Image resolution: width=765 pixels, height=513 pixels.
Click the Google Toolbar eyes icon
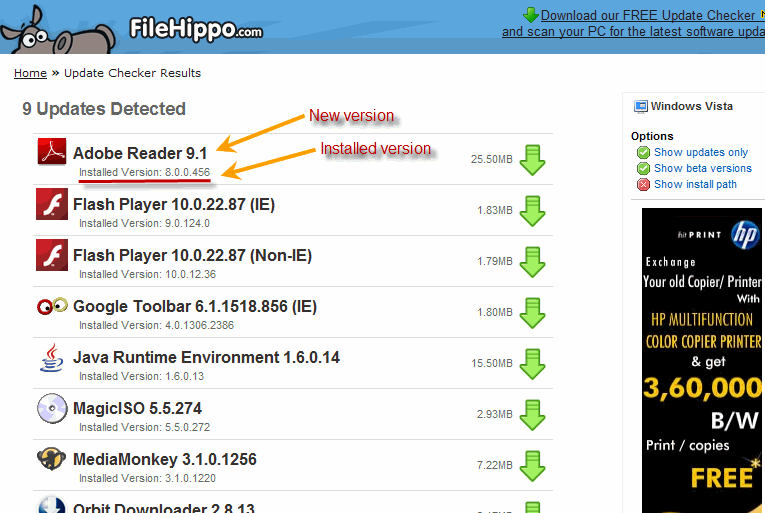52,306
